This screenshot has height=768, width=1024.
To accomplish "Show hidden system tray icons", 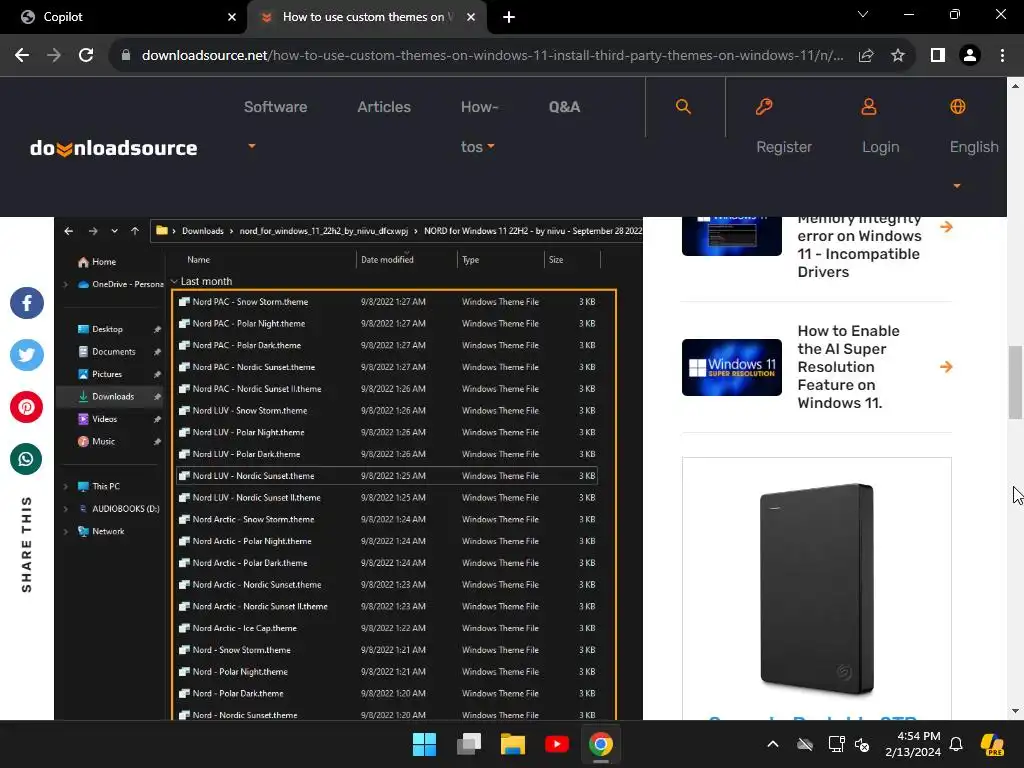I will (x=773, y=744).
